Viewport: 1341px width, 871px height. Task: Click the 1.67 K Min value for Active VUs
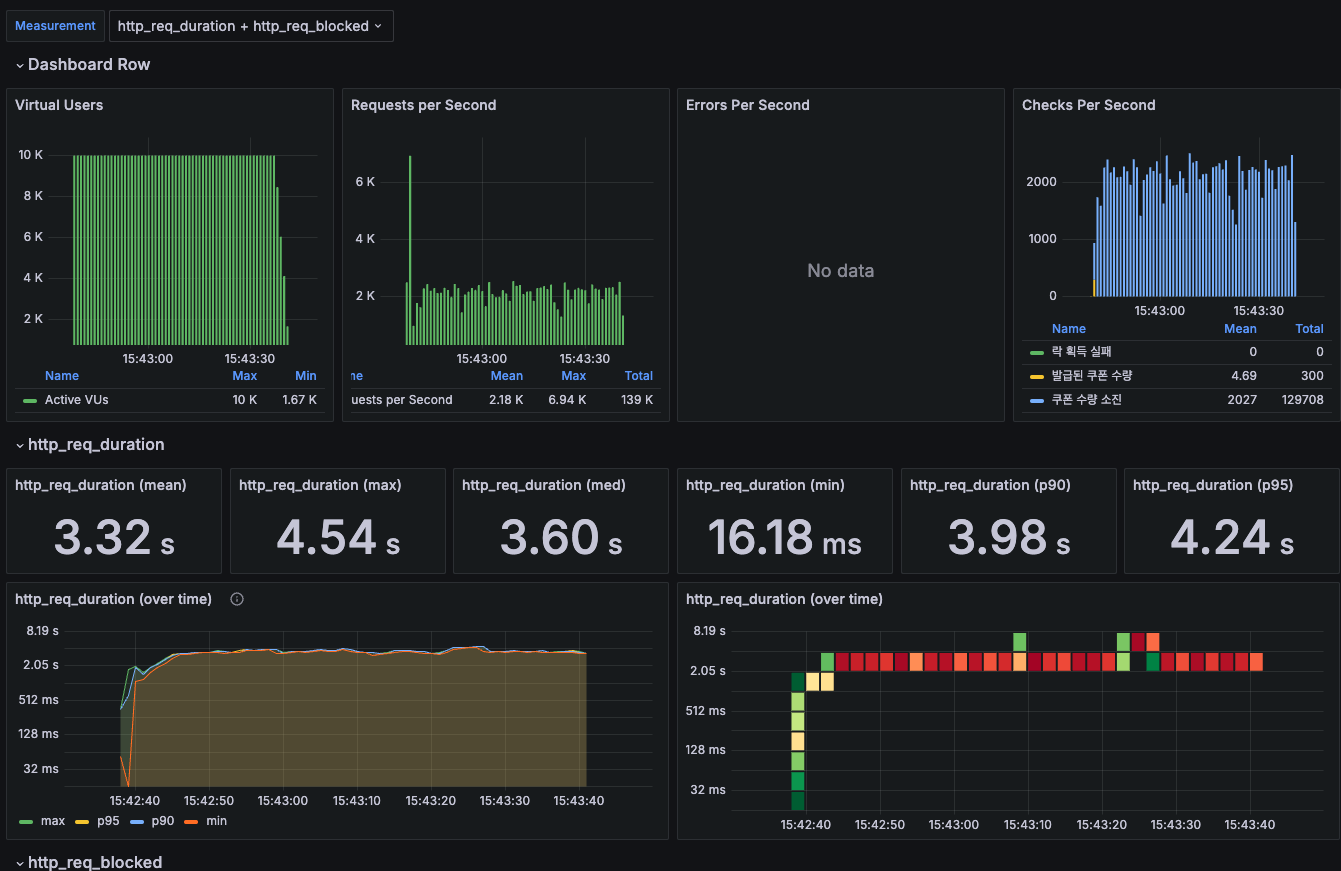(x=299, y=400)
